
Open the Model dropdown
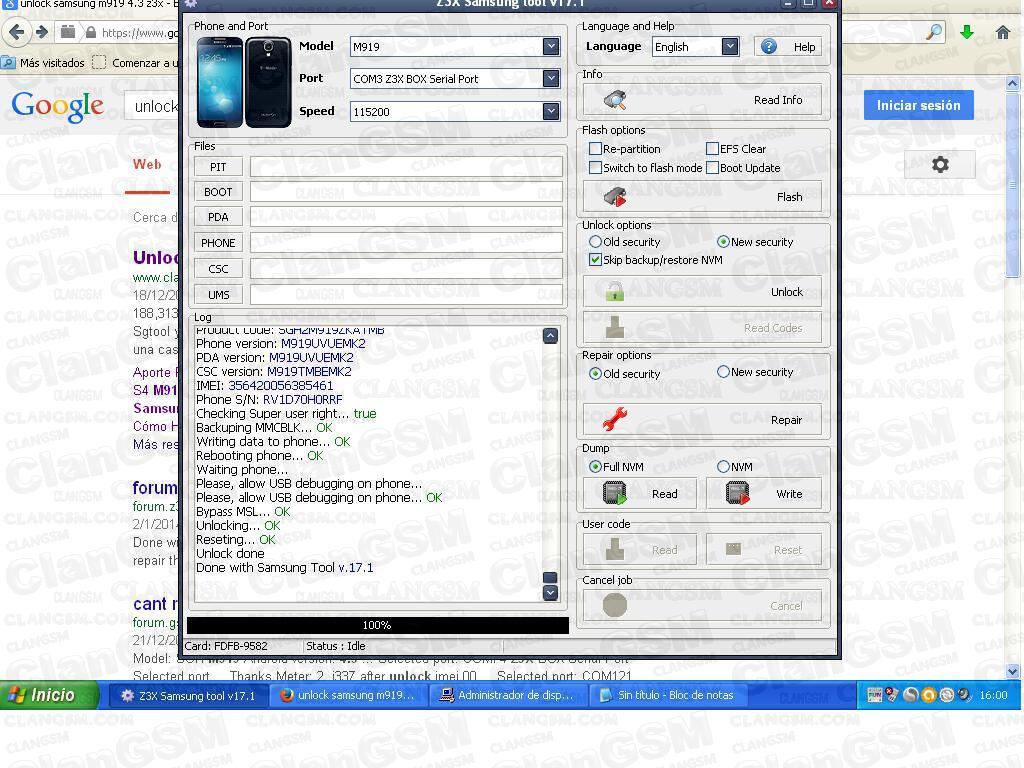tap(551, 46)
